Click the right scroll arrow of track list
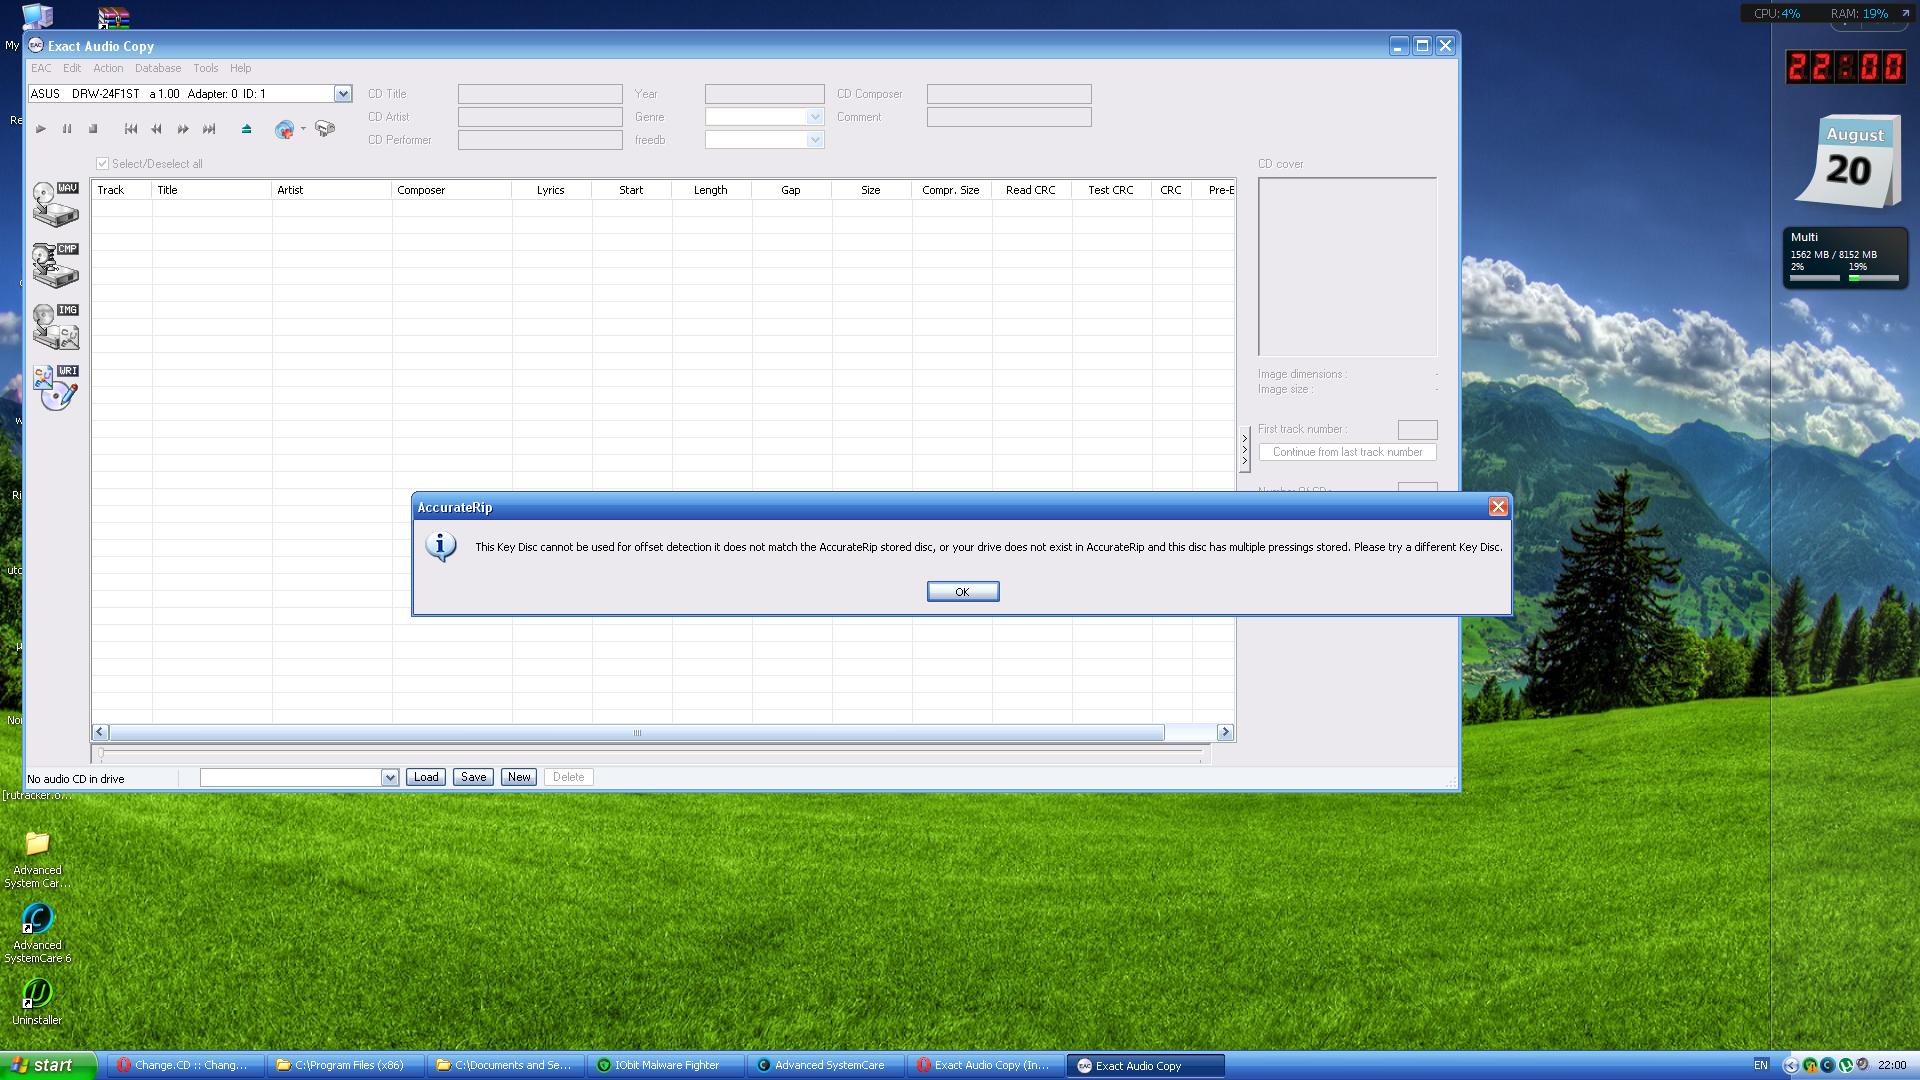This screenshot has height=1080, width=1920. click(1225, 733)
